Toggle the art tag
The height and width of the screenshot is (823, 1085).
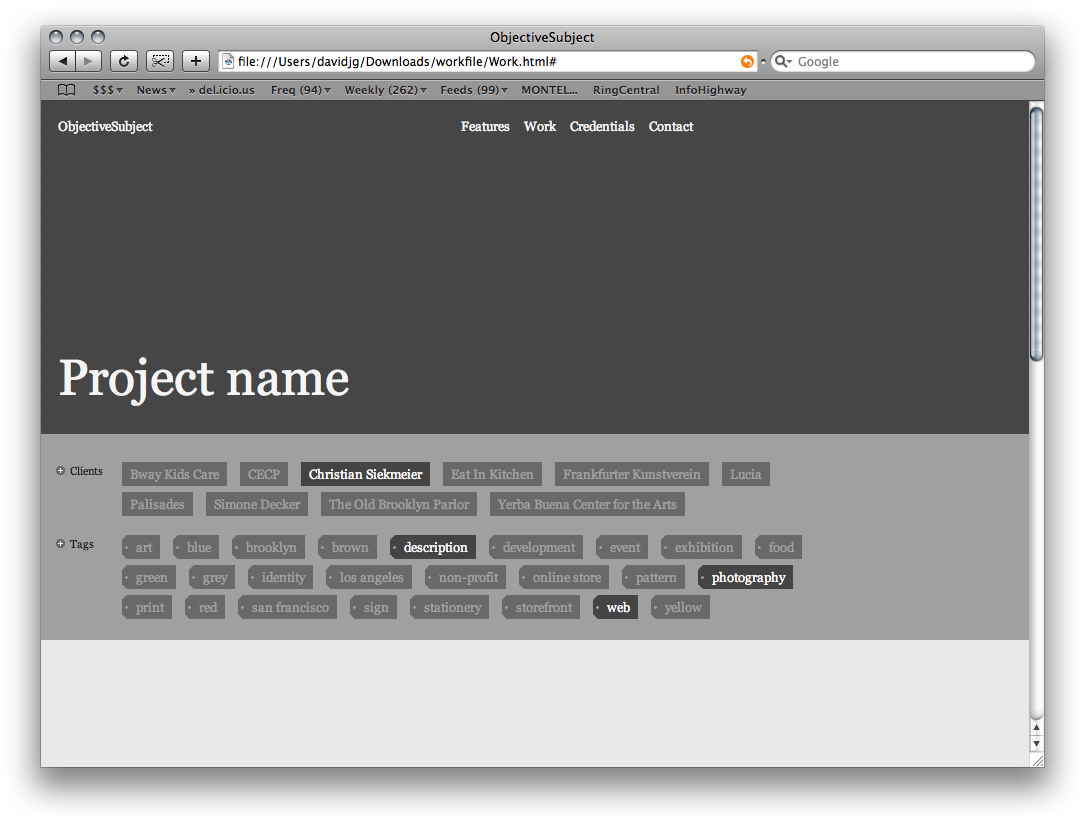tap(141, 547)
